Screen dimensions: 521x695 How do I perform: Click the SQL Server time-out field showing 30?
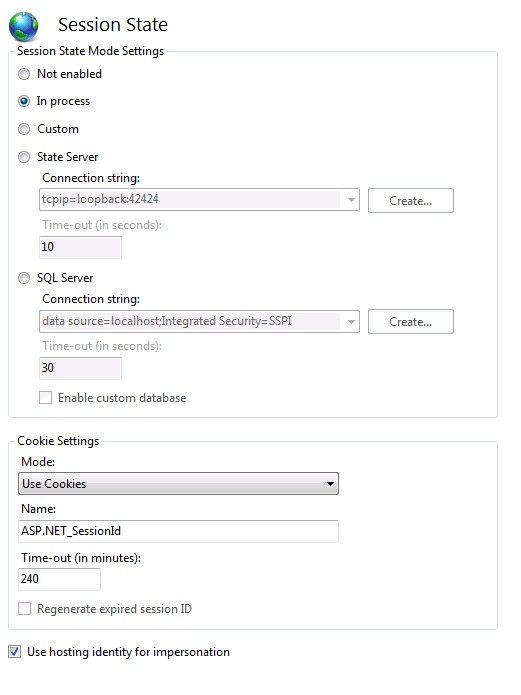pyautogui.click(x=80, y=368)
